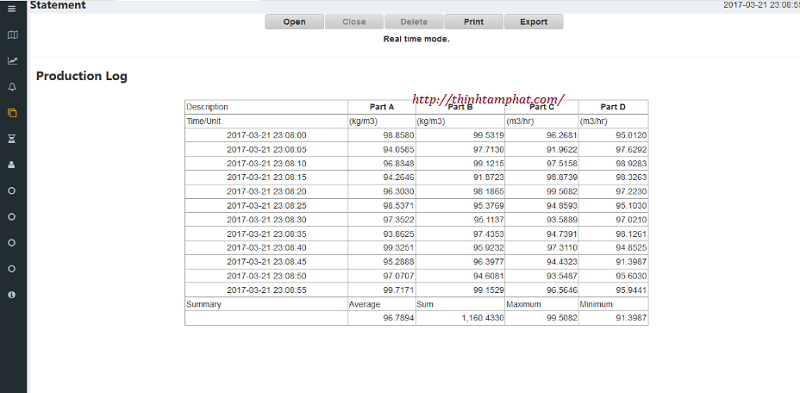Select the Part D column header

(613, 107)
